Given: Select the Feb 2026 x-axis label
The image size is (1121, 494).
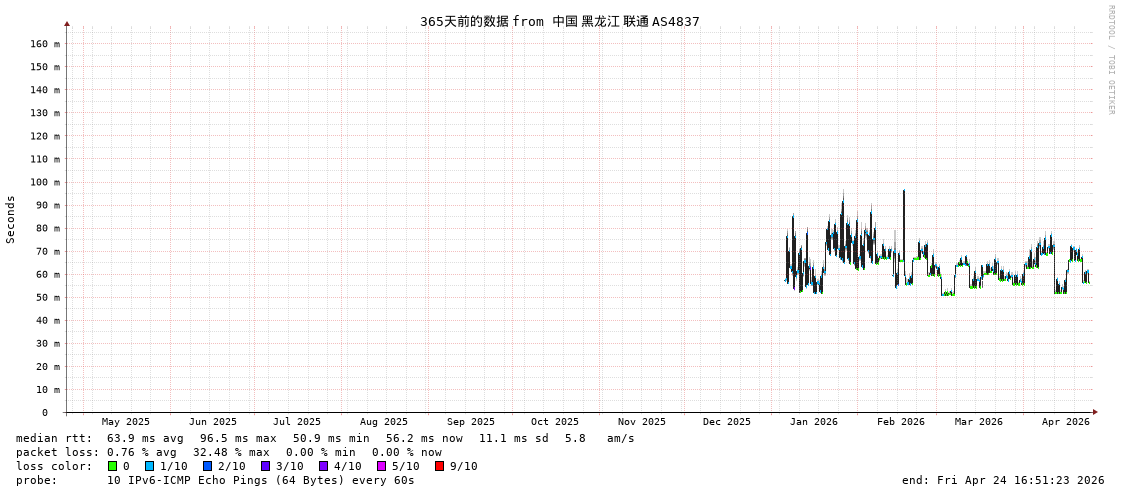Looking at the screenshot, I should pyautogui.click(x=901, y=422).
